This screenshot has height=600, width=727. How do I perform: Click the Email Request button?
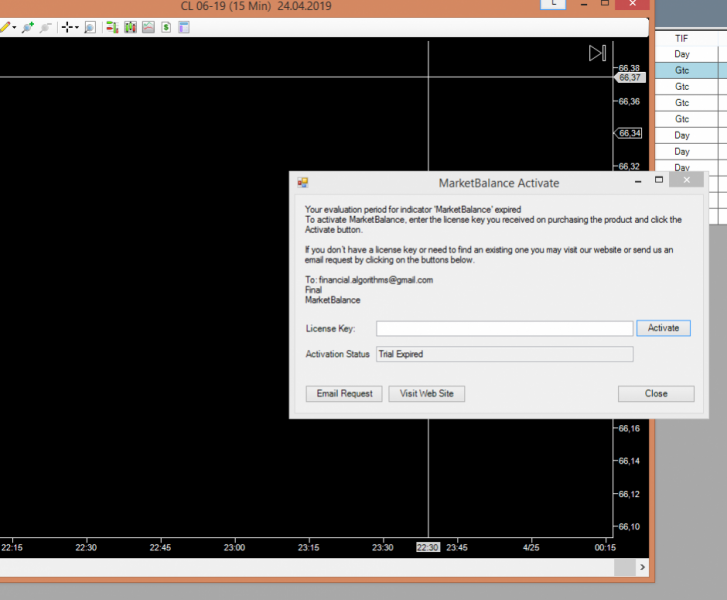[344, 394]
